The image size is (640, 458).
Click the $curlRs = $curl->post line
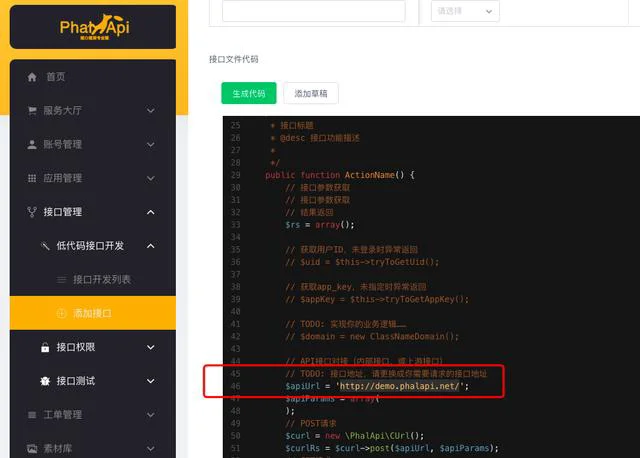click(x=392, y=448)
